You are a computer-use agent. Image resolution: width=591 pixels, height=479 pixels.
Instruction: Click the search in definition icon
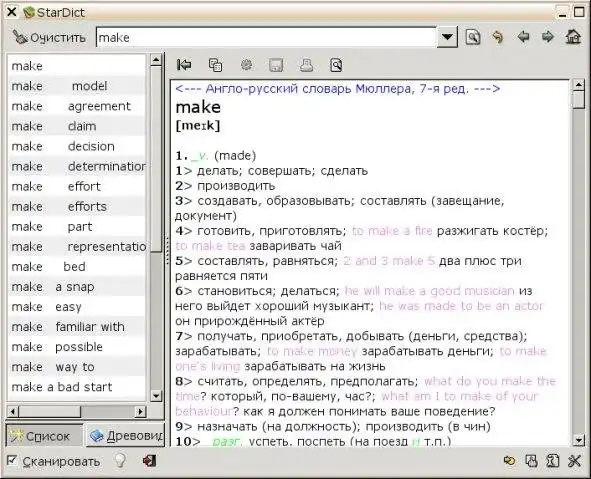click(x=336, y=65)
